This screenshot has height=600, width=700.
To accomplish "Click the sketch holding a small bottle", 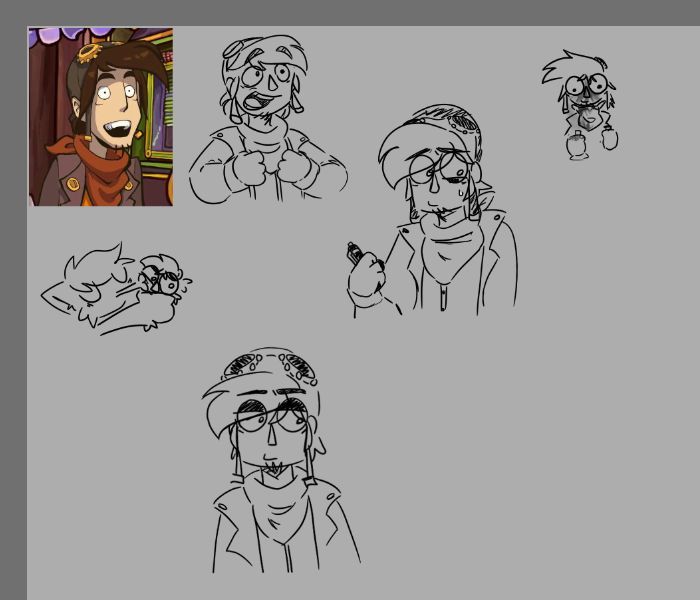I will coord(432,211).
